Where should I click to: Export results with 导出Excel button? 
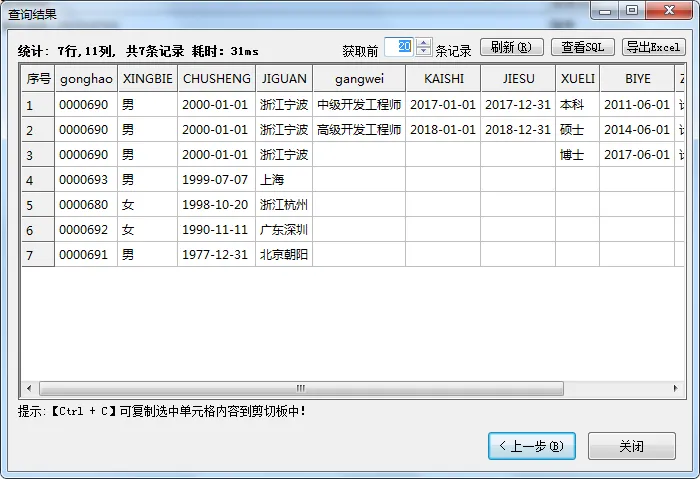coord(654,47)
